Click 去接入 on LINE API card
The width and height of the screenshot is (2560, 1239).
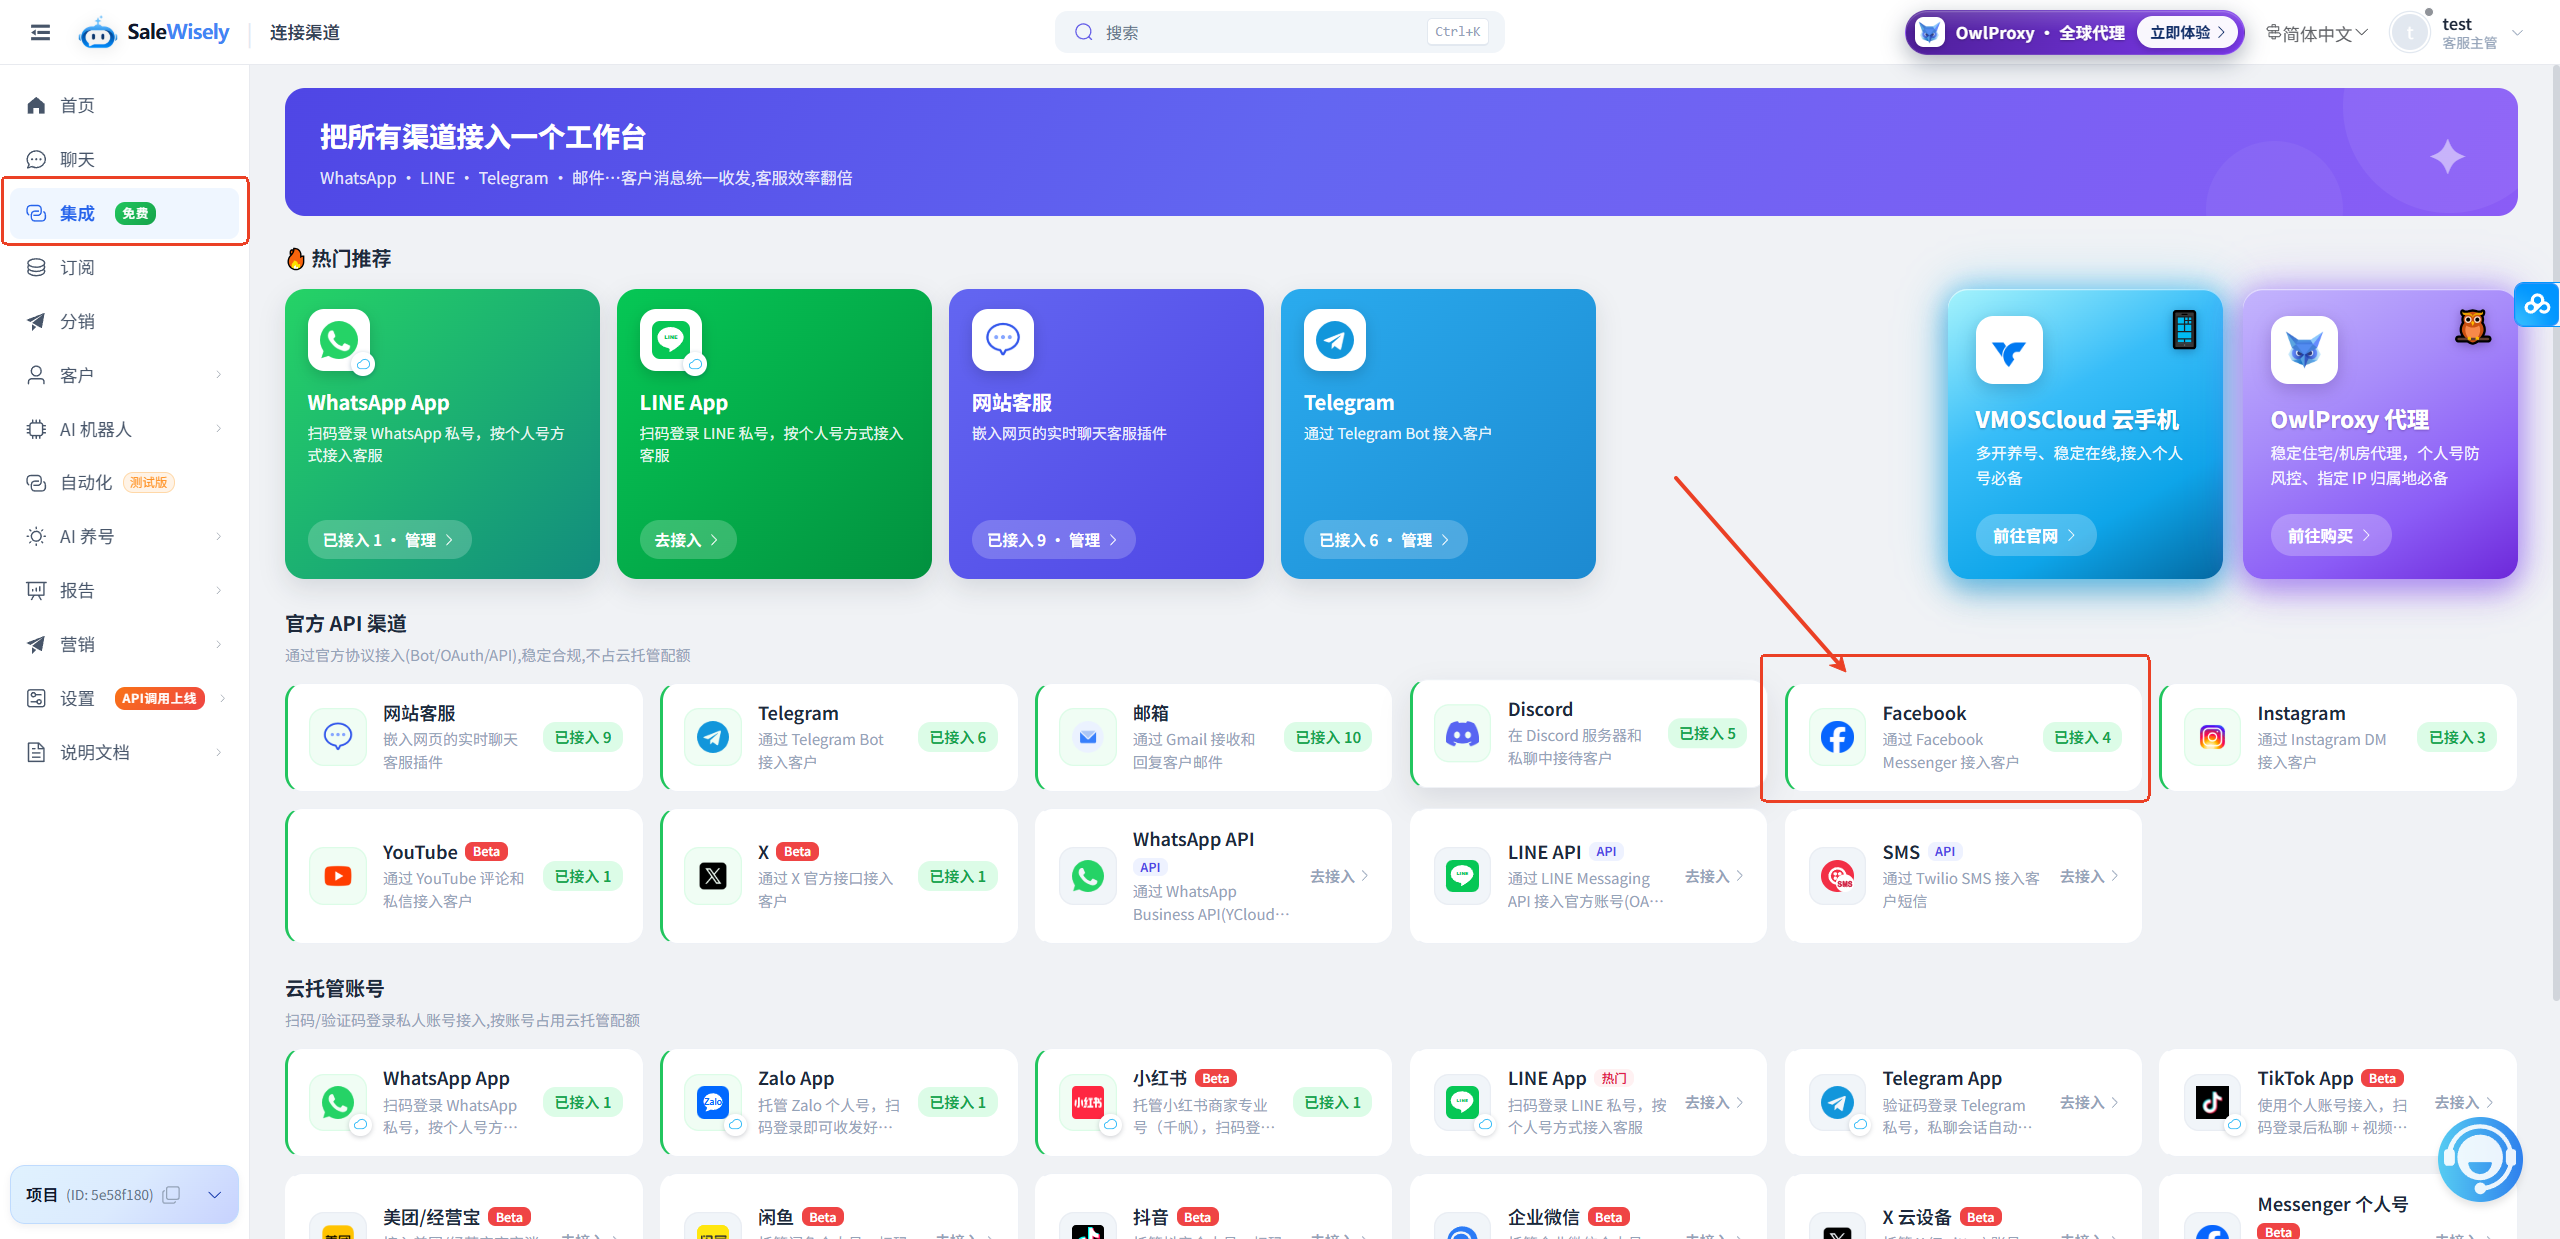1715,876
